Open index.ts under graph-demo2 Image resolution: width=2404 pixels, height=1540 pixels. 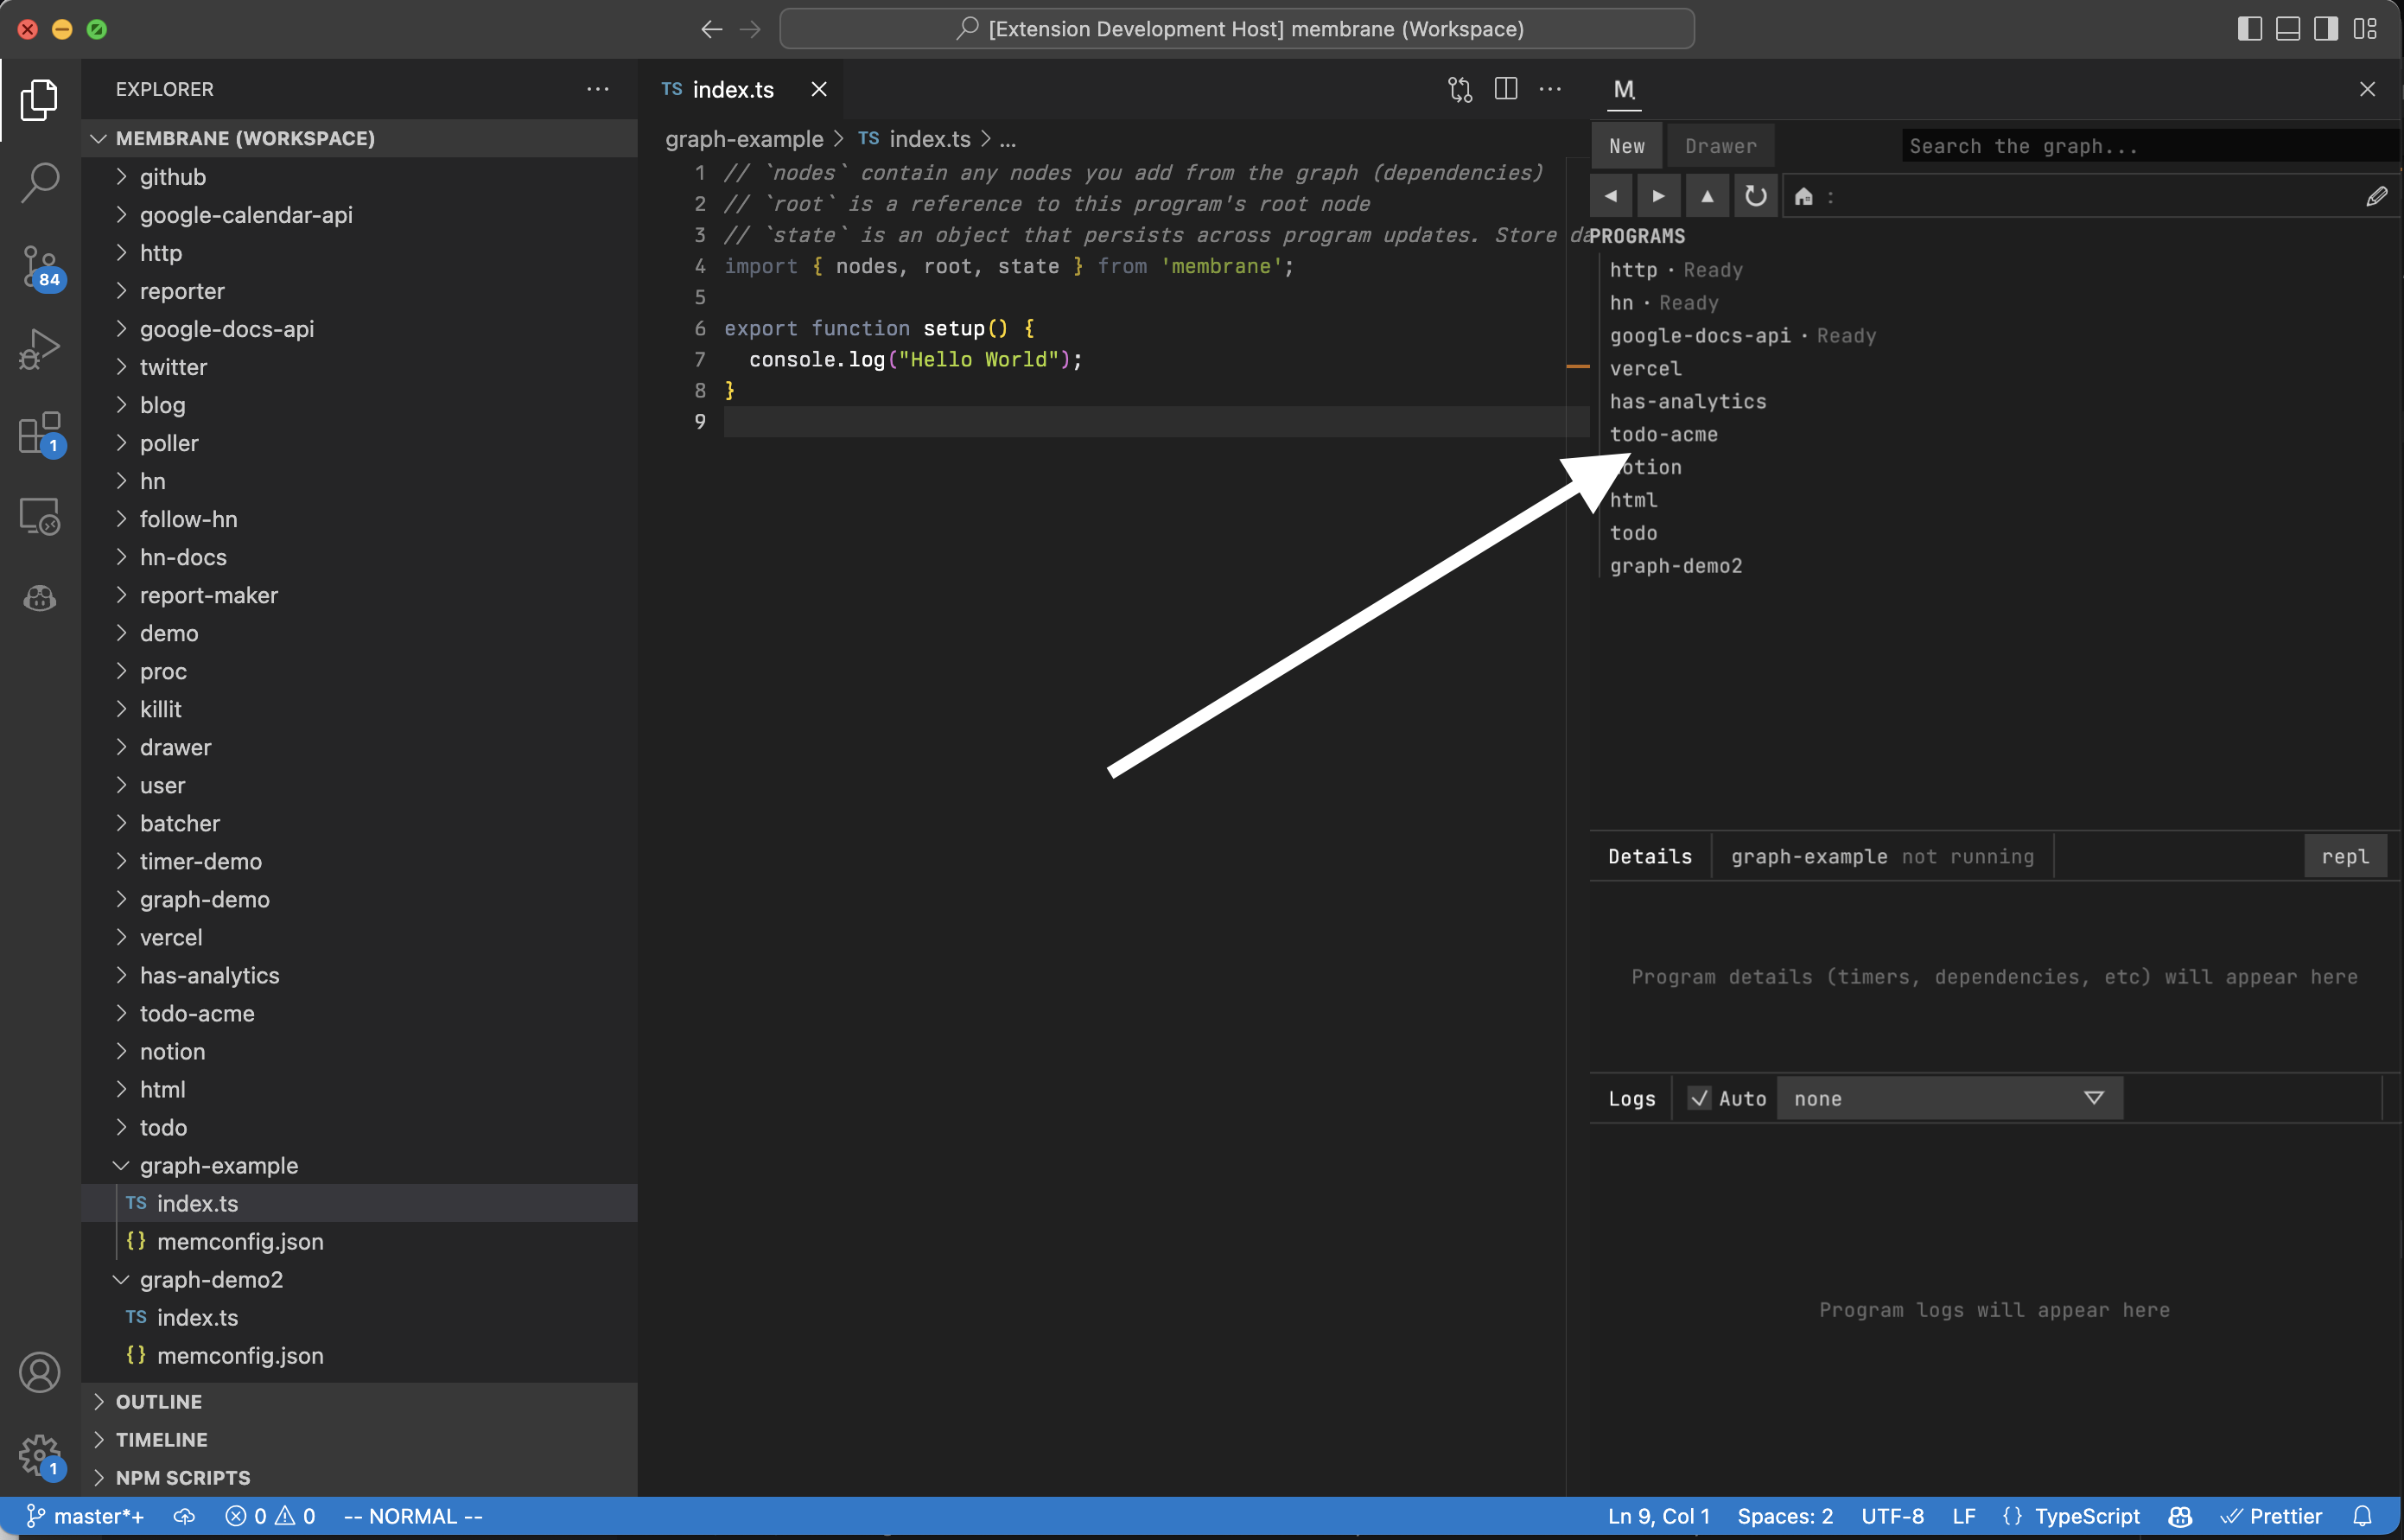[359, 1317]
